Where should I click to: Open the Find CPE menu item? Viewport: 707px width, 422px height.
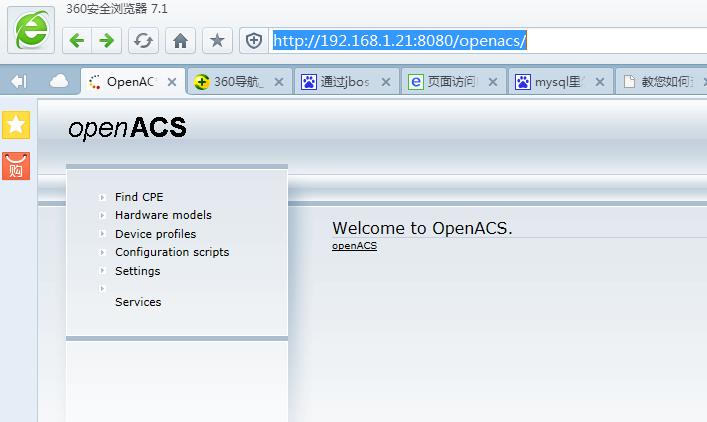[139, 197]
